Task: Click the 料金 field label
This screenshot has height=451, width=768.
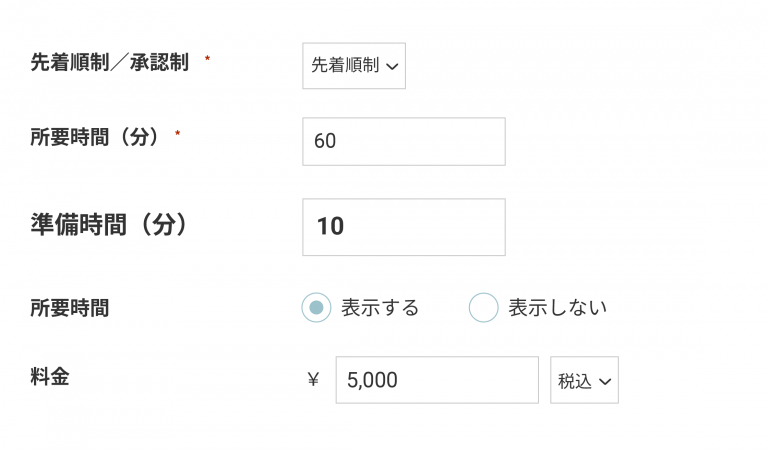Action: (x=50, y=377)
